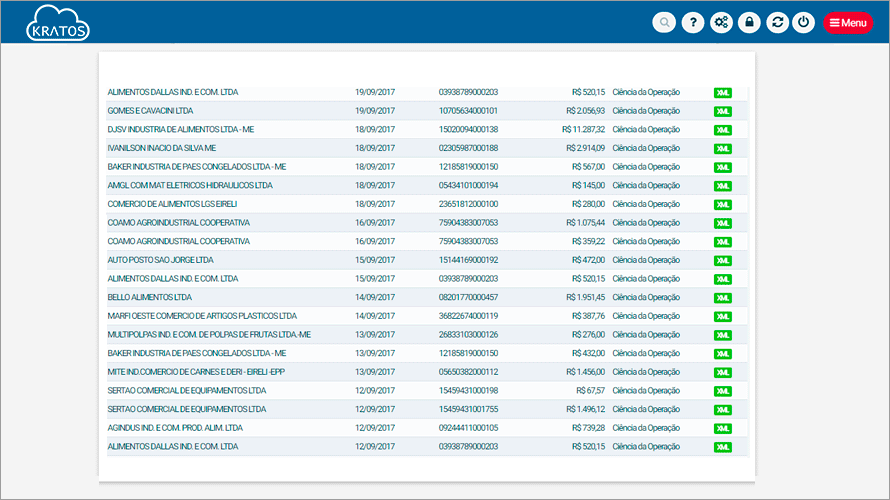
Task: Click CNPJ 15020094000138
Action: (x=468, y=129)
